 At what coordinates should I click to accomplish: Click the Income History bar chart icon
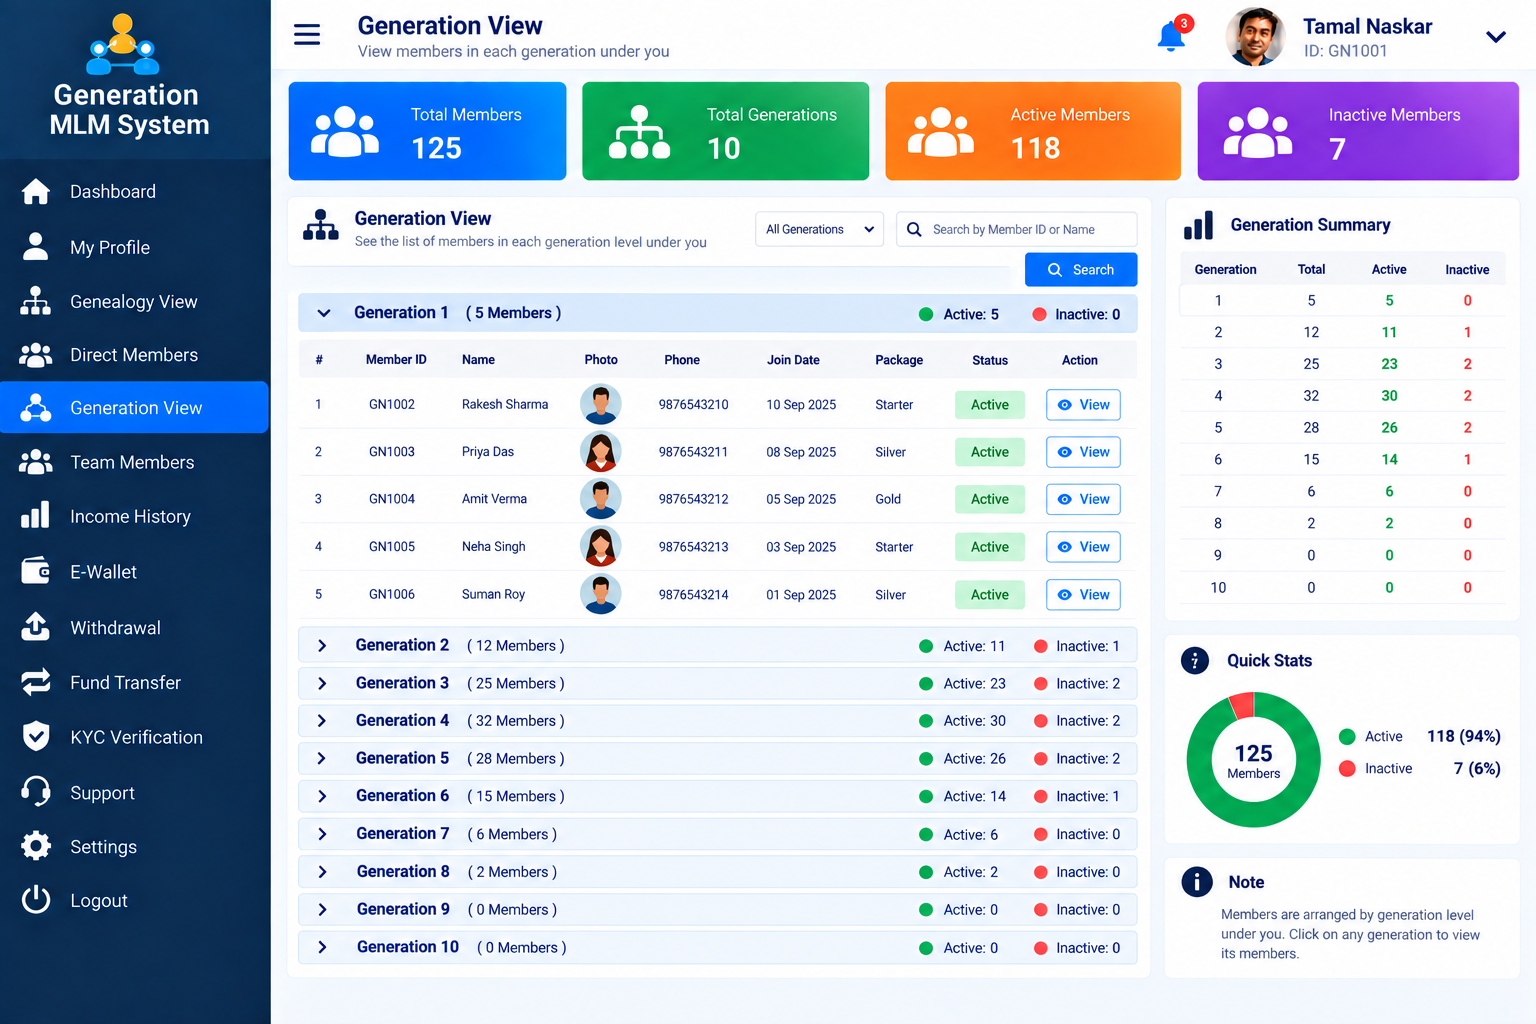(36, 515)
